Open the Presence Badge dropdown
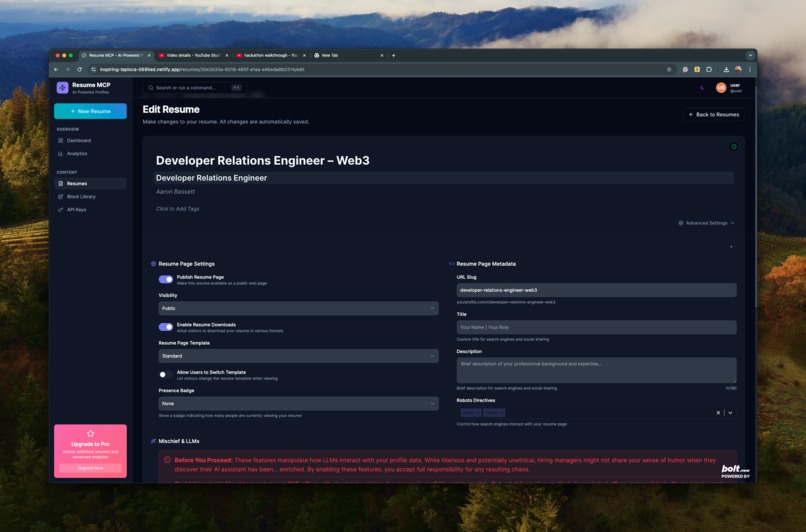This screenshot has width=806, height=532. 298,403
